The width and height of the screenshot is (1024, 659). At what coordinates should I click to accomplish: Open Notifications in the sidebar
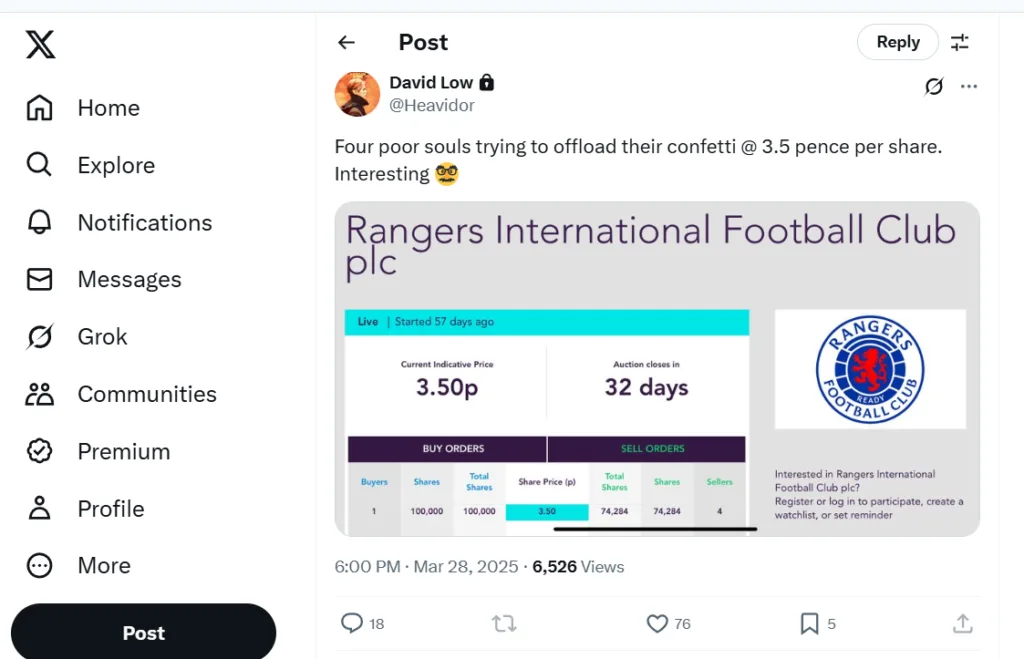(x=40, y=222)
